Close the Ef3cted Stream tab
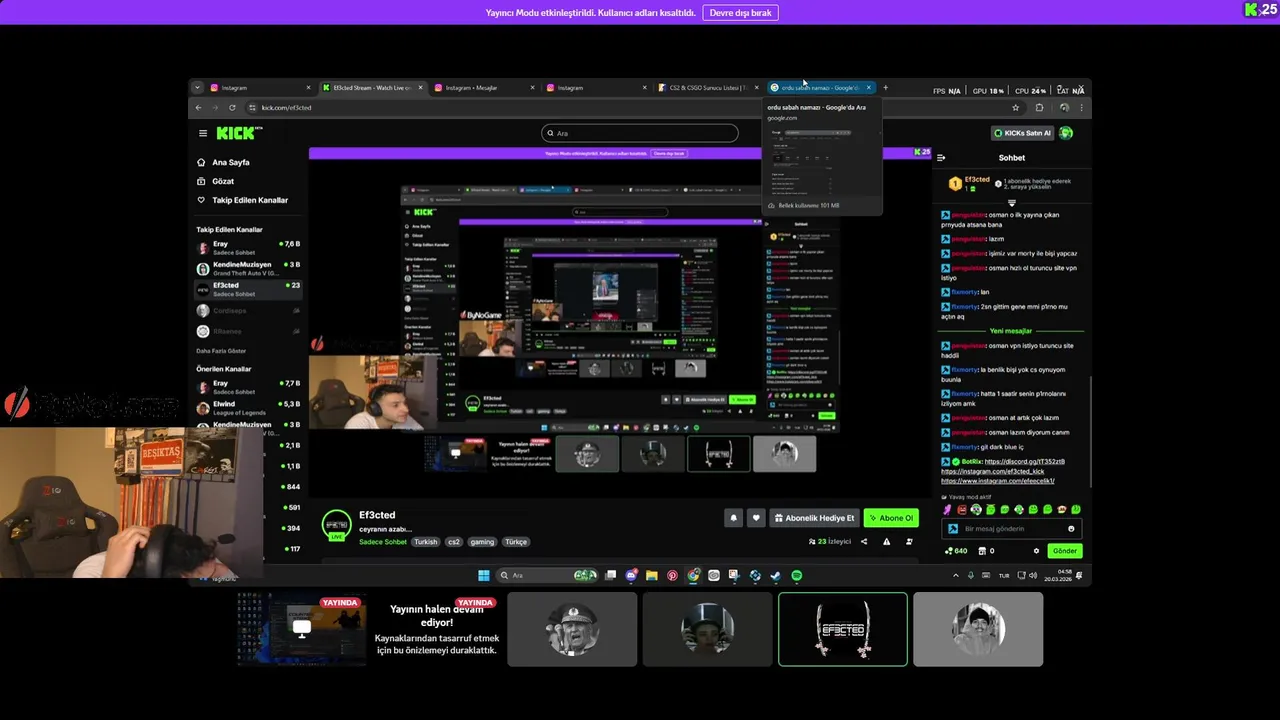 pyautogui.click(x=421, y=88)
